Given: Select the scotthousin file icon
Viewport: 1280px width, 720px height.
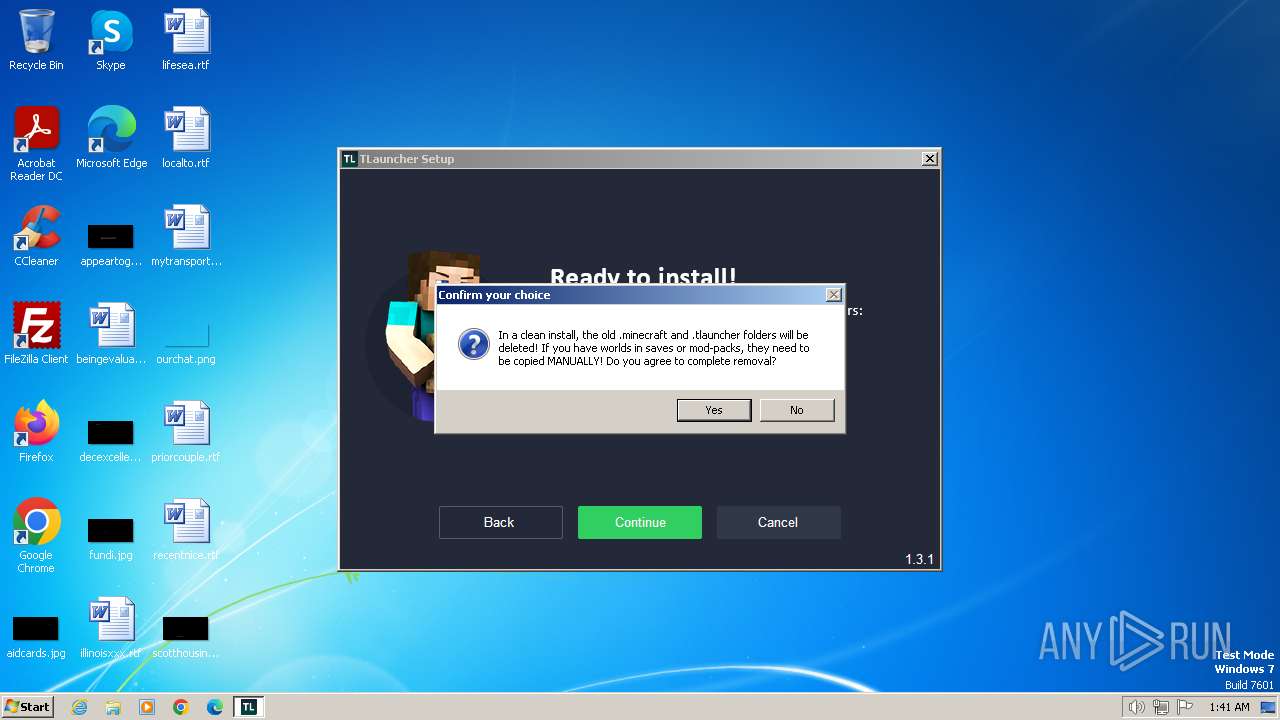Looking at the screenshot, I should point(186,636).
